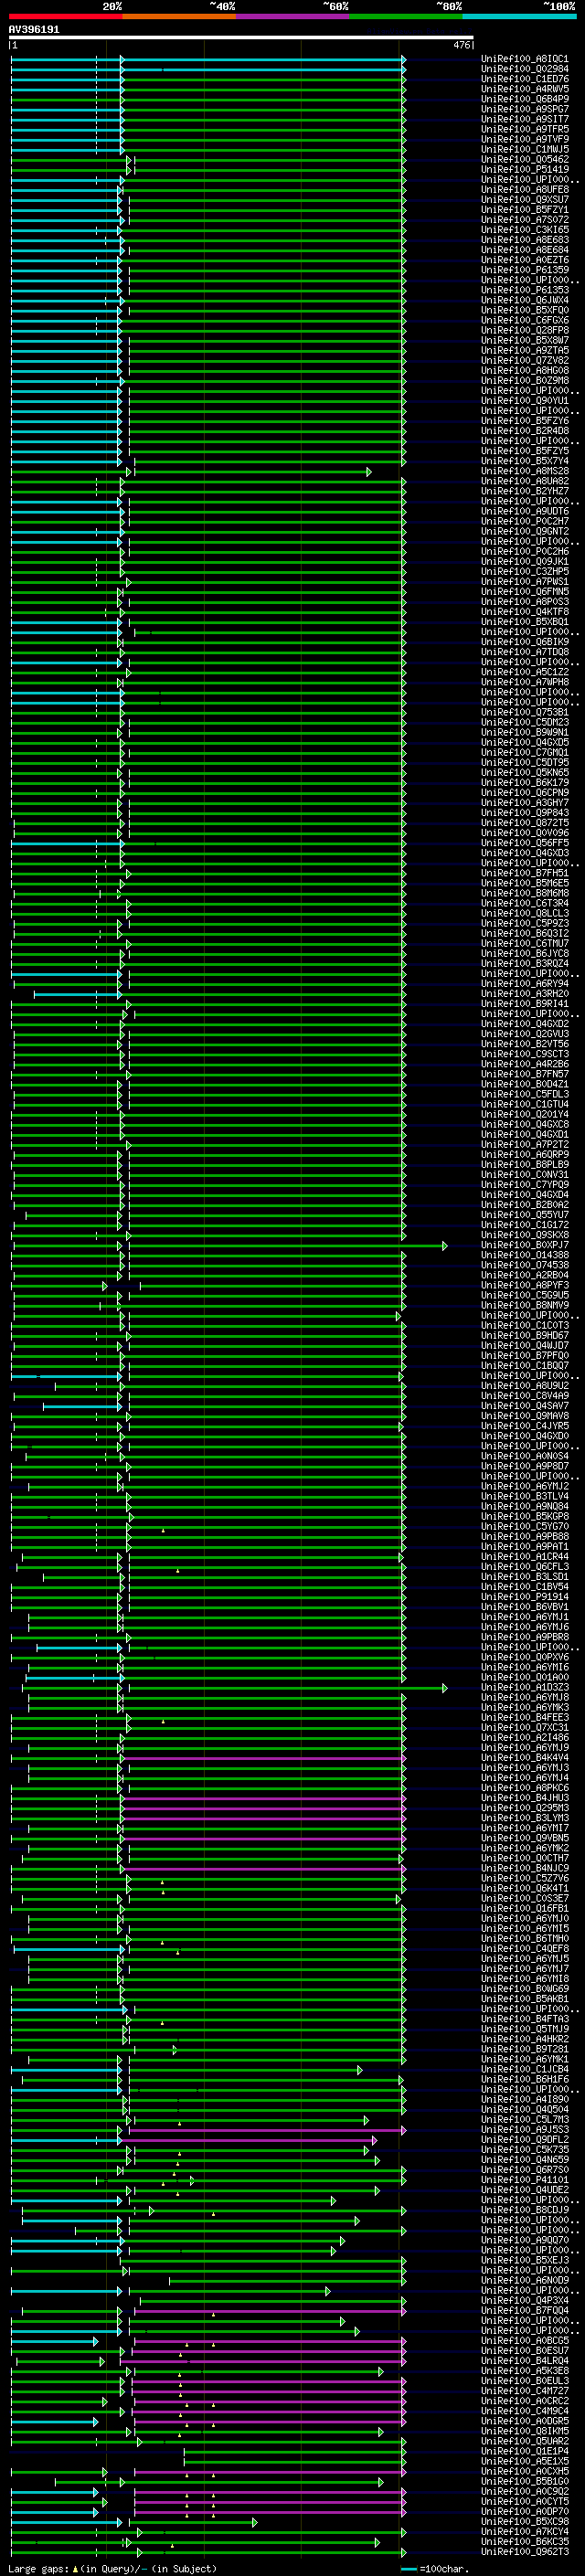Open hit UniRef100_Q4P3X4
The image size is (585, 2576).
click(x=524, y=2301)
